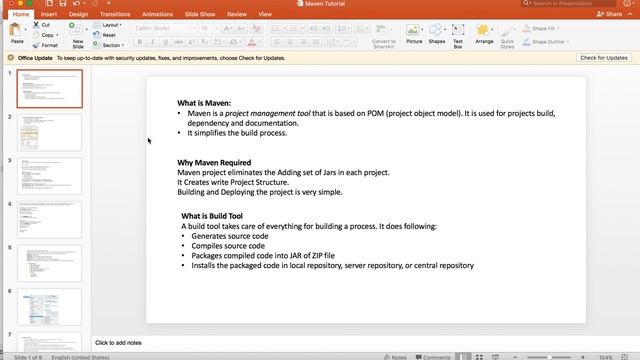Open the View tab

(x=265, y=14)
